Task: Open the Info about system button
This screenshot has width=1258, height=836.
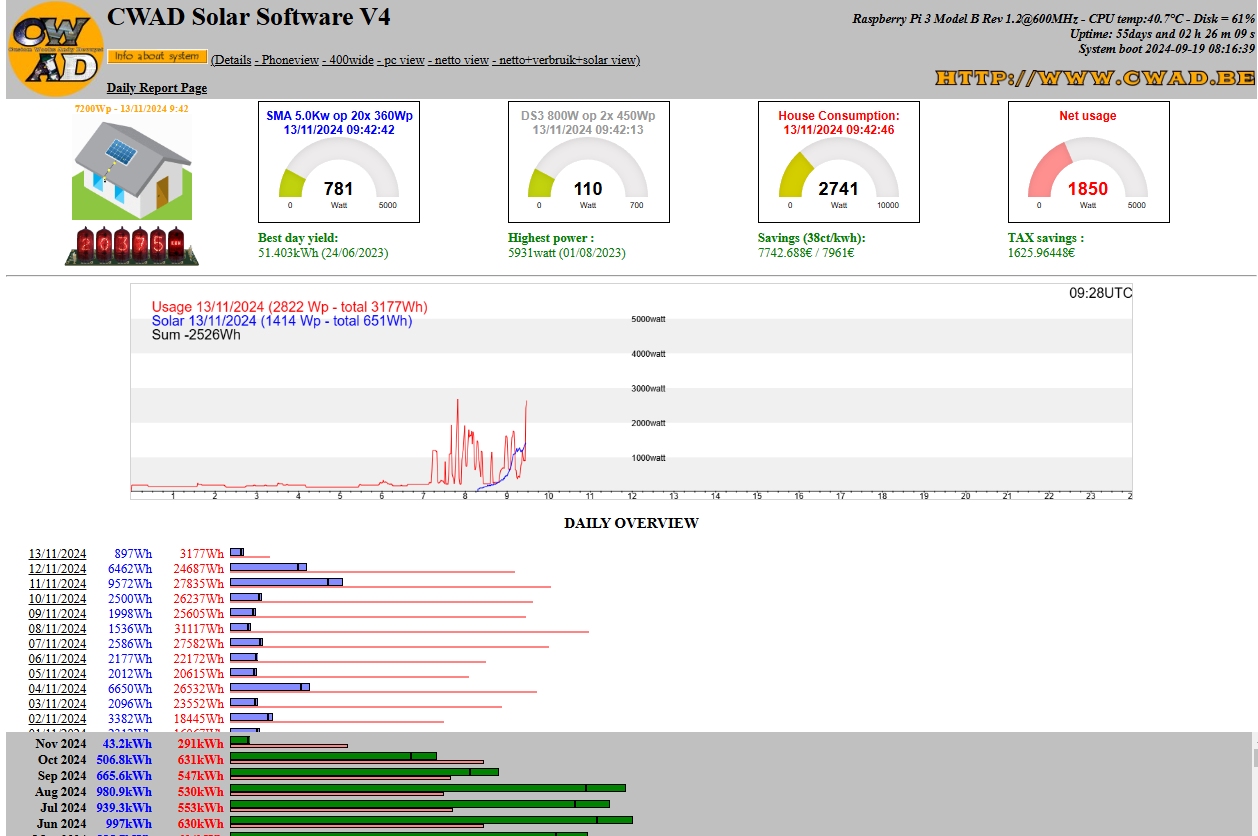Action: point(157,57)
